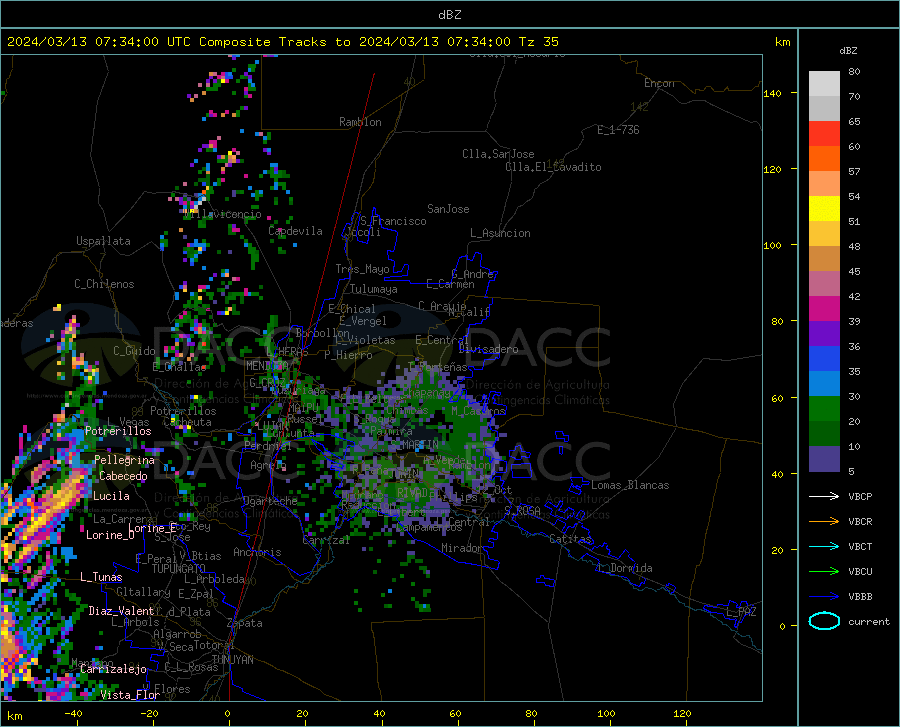Click the gray 70 dBZ legend swatch
The height and width of the screenshot is (727, 900).
(824, 108)
